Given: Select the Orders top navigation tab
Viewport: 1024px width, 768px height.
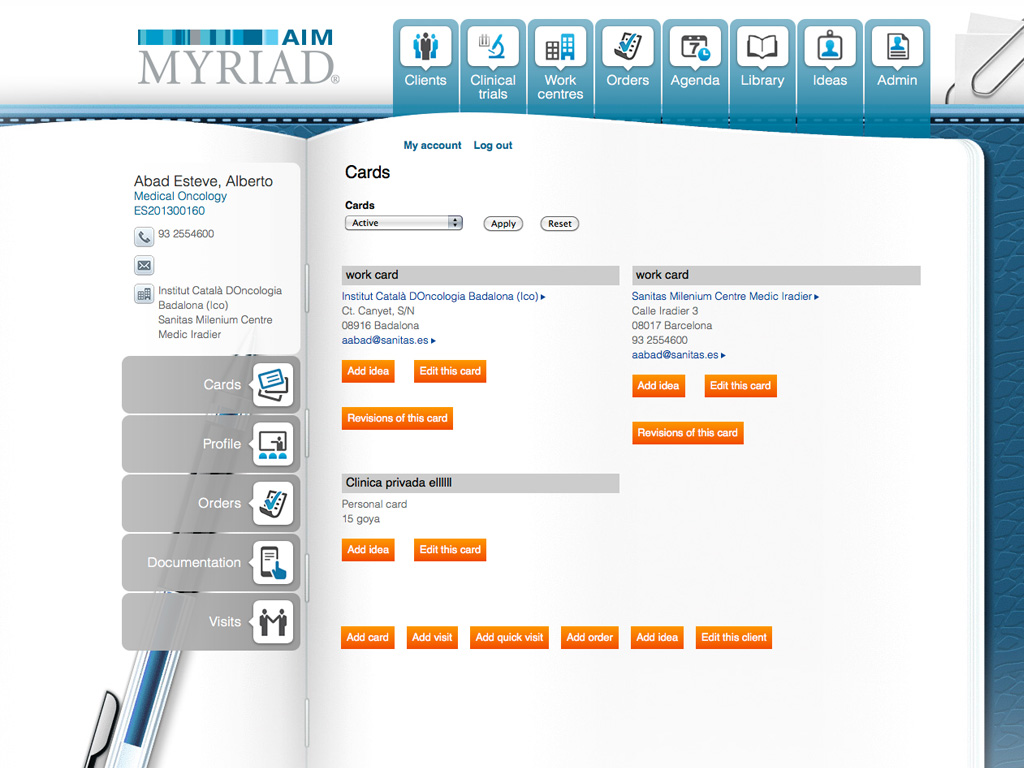Looking at the screenshot, I should (x=628, y=60).
